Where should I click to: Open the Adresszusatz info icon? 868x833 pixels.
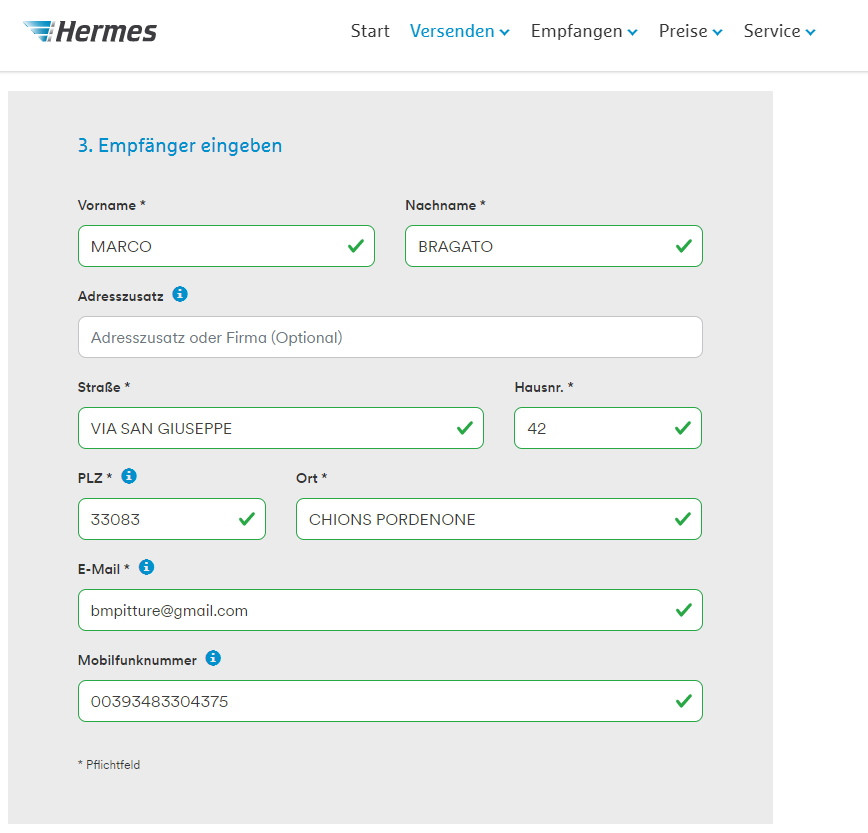click(180, 294)
